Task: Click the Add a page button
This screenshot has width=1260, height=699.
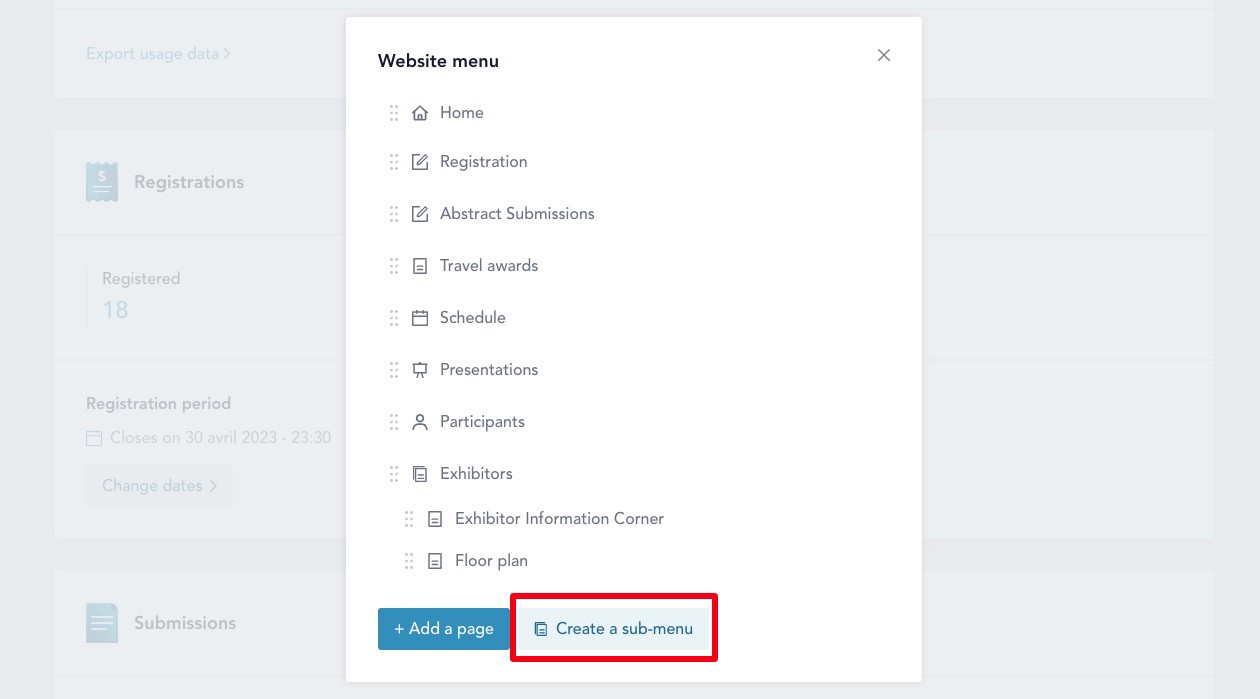Action: (444, 629)
